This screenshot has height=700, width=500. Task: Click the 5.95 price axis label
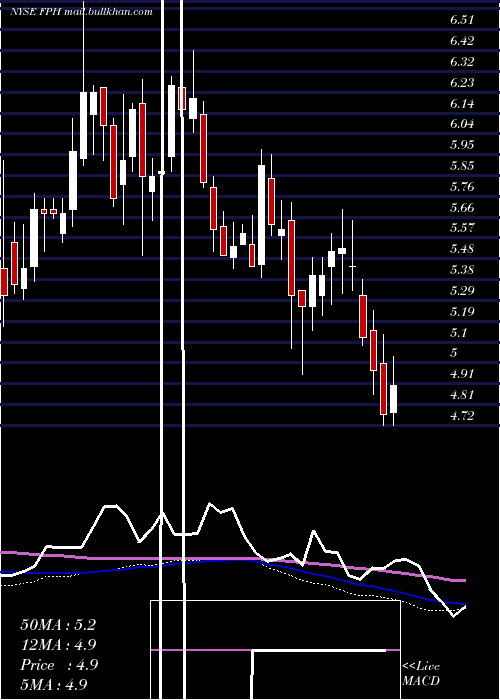point(462,145)
